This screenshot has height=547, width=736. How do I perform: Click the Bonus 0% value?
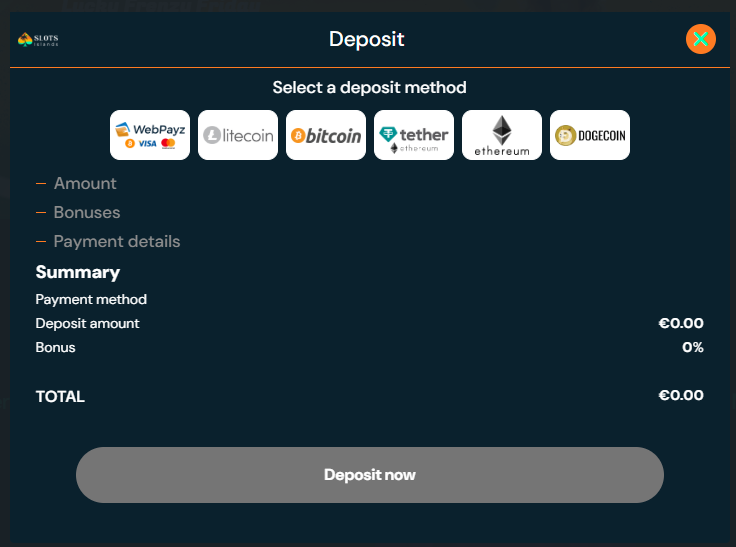(x=692, y=347)
